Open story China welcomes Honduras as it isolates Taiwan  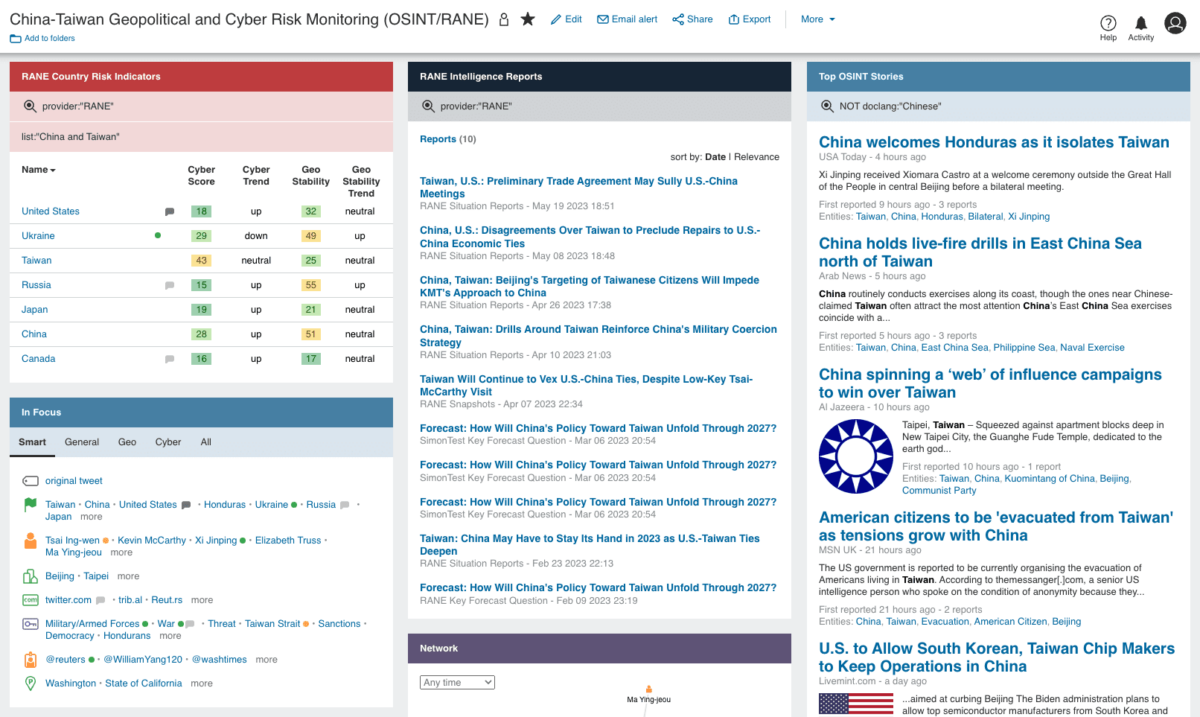(994, 143)
